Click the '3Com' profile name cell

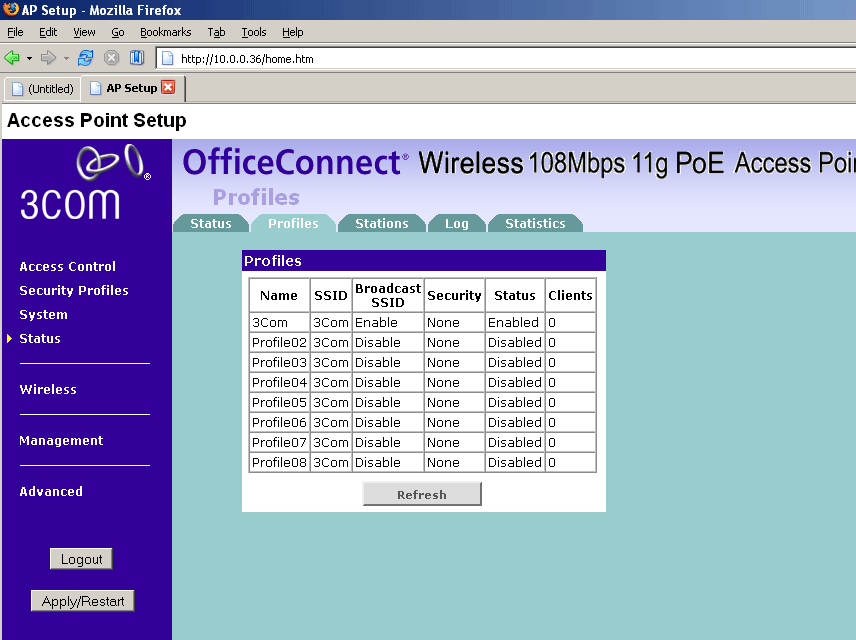[280, 323]
